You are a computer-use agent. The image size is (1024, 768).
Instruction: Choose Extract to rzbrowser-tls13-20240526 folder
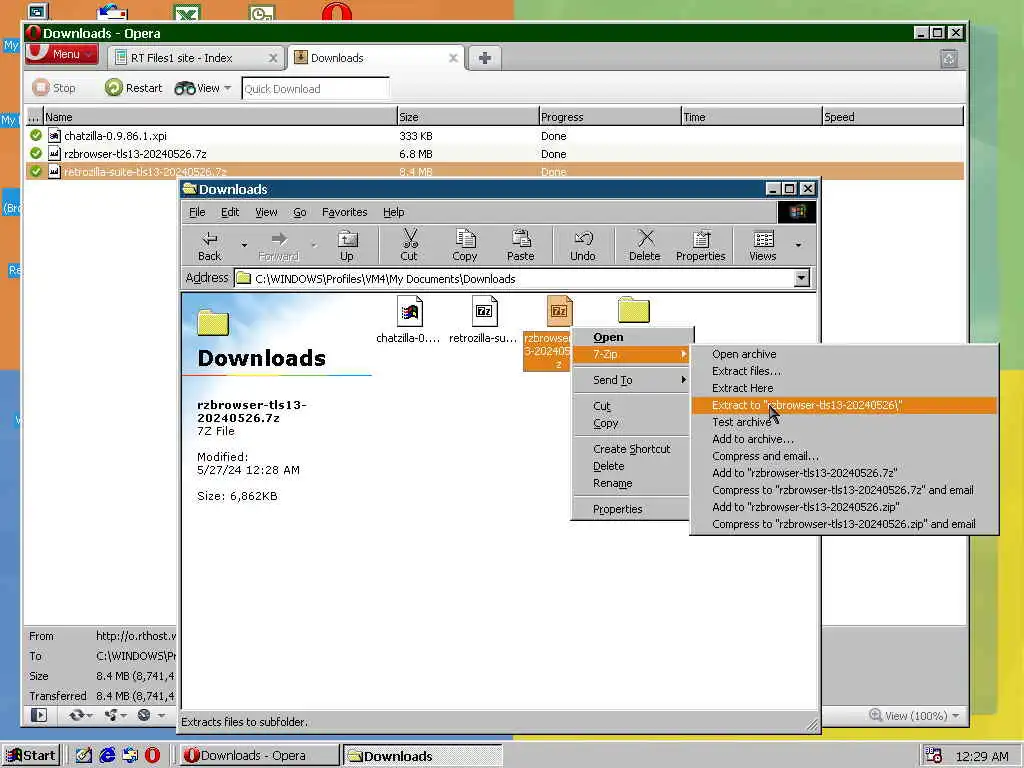coord(844,405)
